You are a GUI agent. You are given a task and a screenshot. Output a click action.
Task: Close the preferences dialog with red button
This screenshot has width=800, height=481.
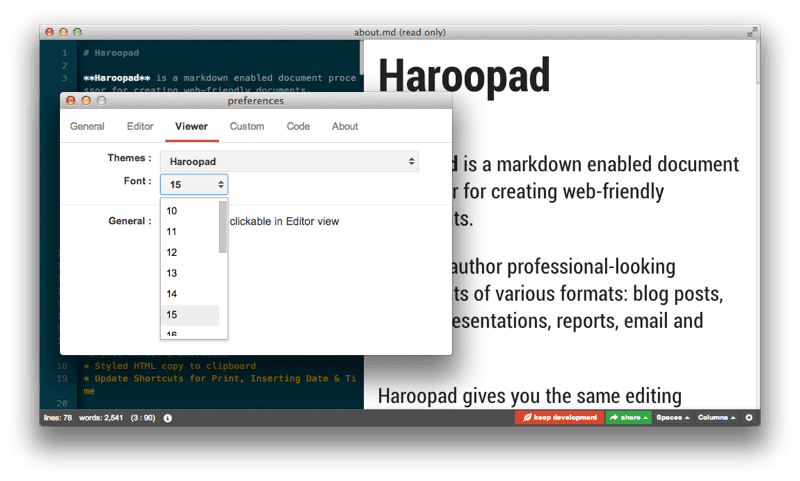[x=71, y=100]
